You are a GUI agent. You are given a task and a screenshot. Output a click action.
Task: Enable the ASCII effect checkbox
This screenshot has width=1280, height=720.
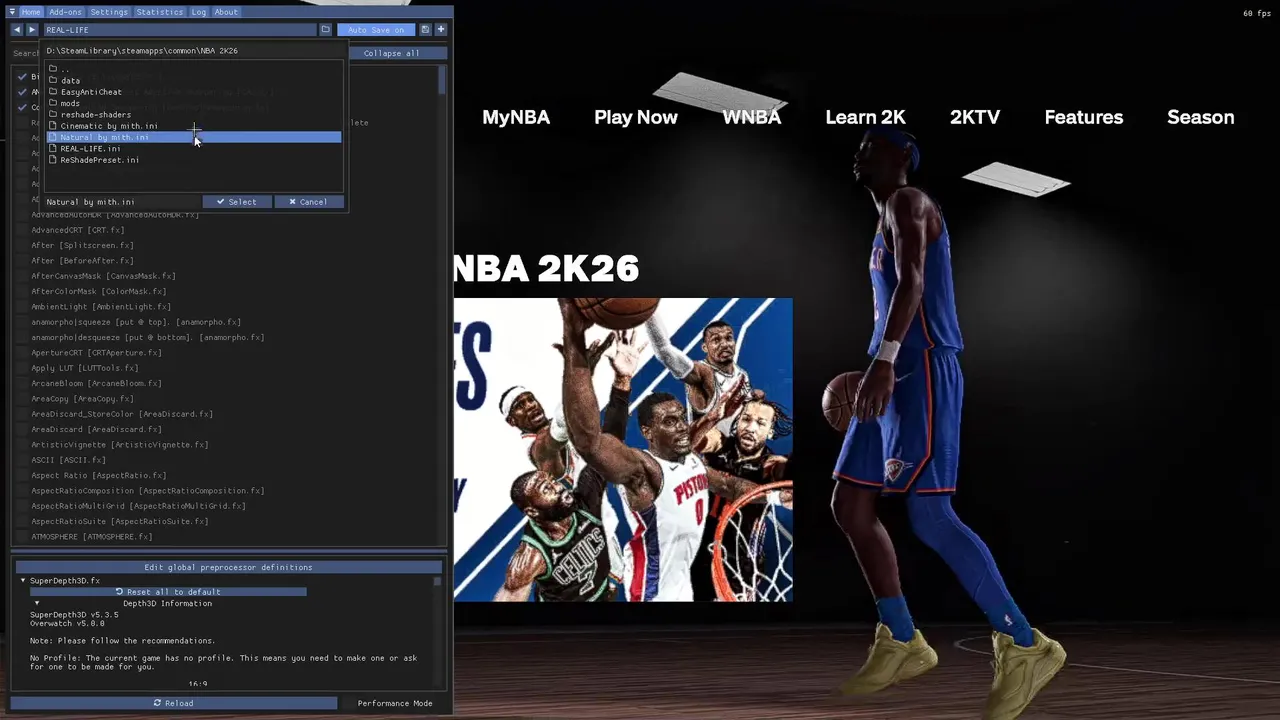tap(22, 460)
